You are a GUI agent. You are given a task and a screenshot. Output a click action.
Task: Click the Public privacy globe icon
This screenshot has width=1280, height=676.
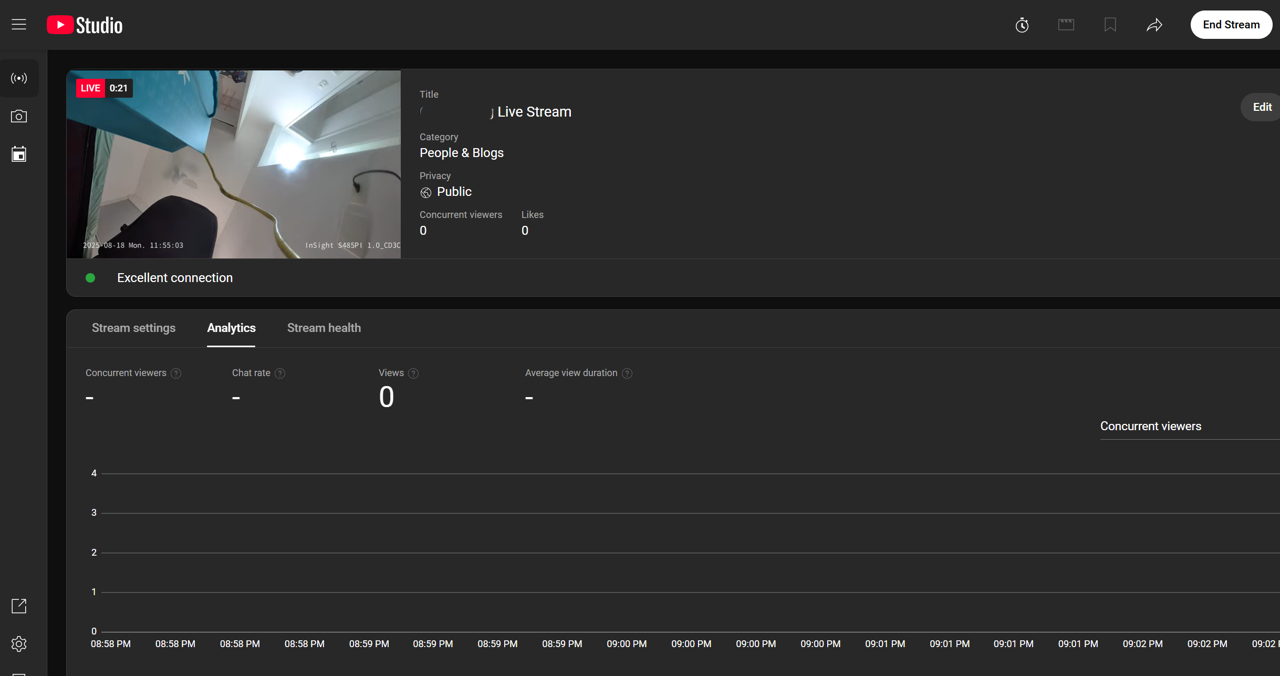(426, 192)
